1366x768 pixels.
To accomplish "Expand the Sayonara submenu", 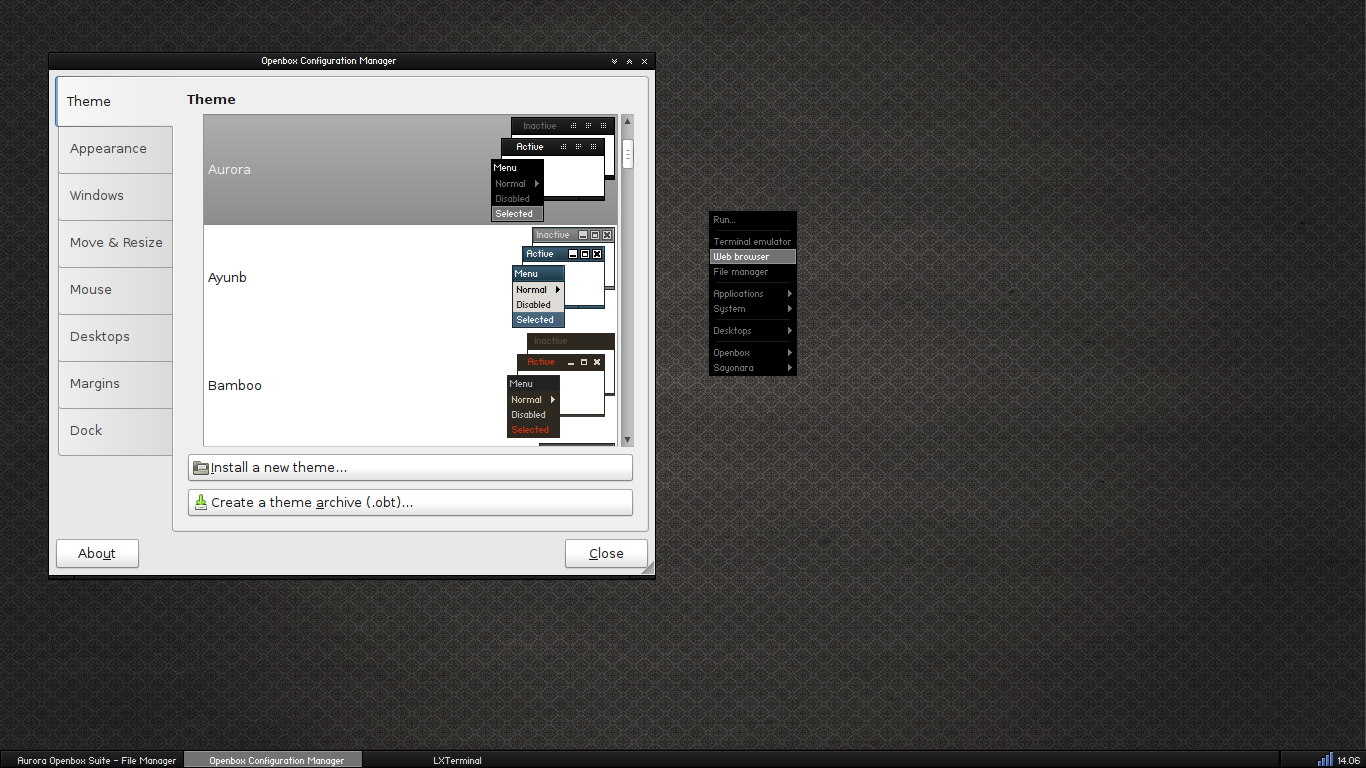I will 753,368.
